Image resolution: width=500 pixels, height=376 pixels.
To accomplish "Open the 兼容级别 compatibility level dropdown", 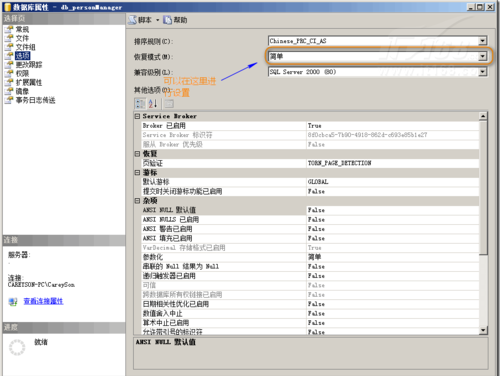I will coord(483,72).
